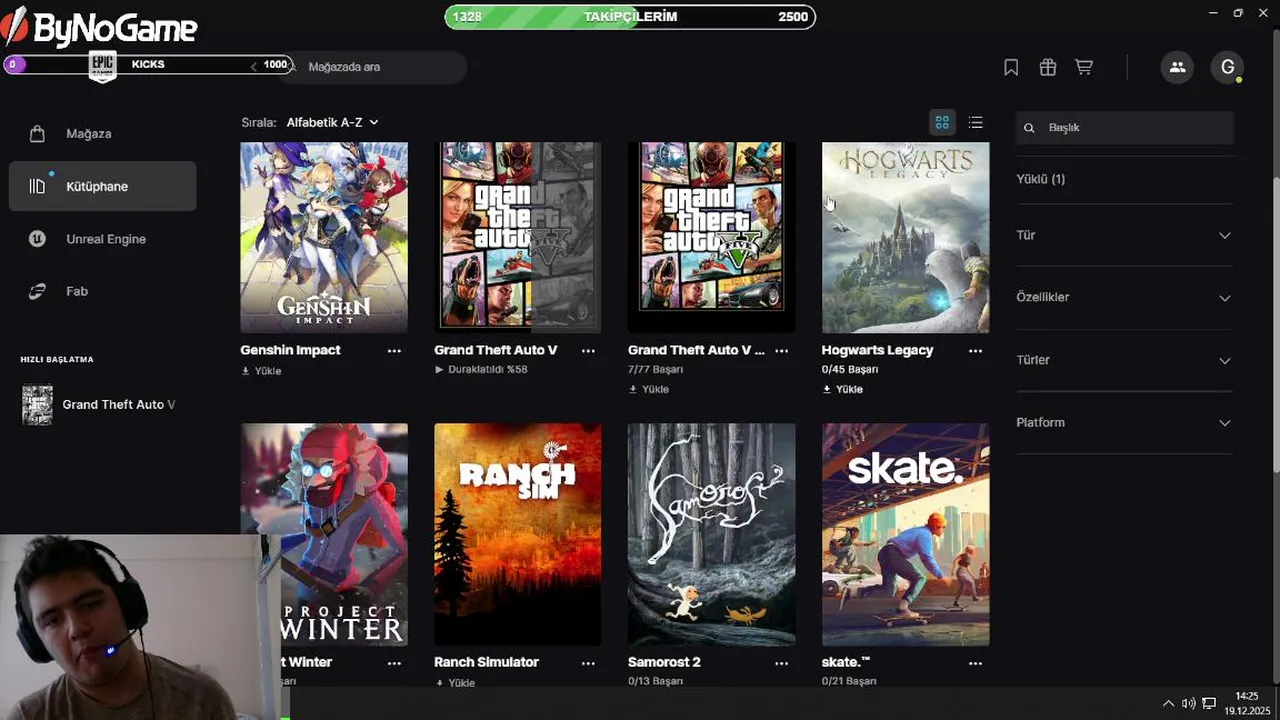Click Yükle under GTA V 7/77 Başarı
The height and width of the screenshot is (720, 1280).
(x=648, y=389)
